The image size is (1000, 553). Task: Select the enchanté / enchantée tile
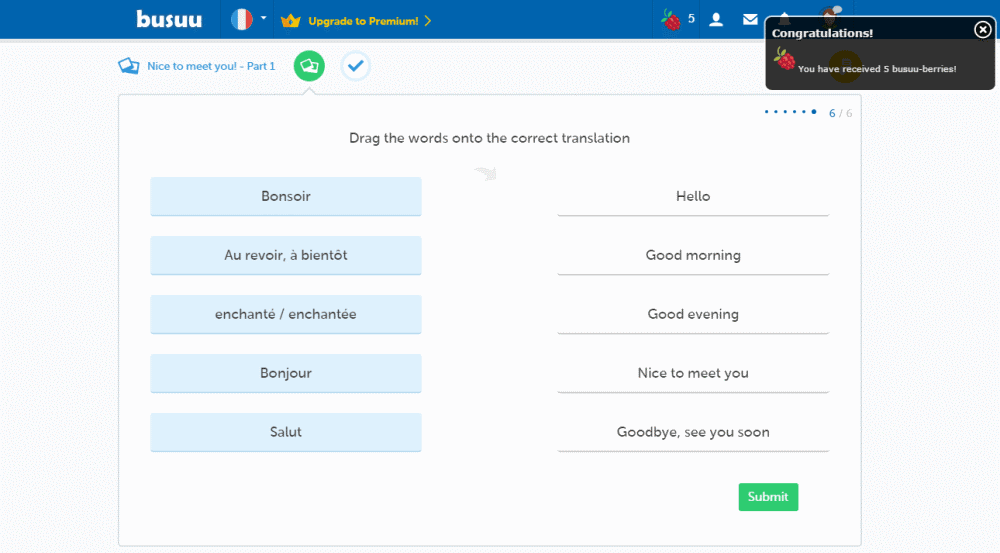coord(286,314)
